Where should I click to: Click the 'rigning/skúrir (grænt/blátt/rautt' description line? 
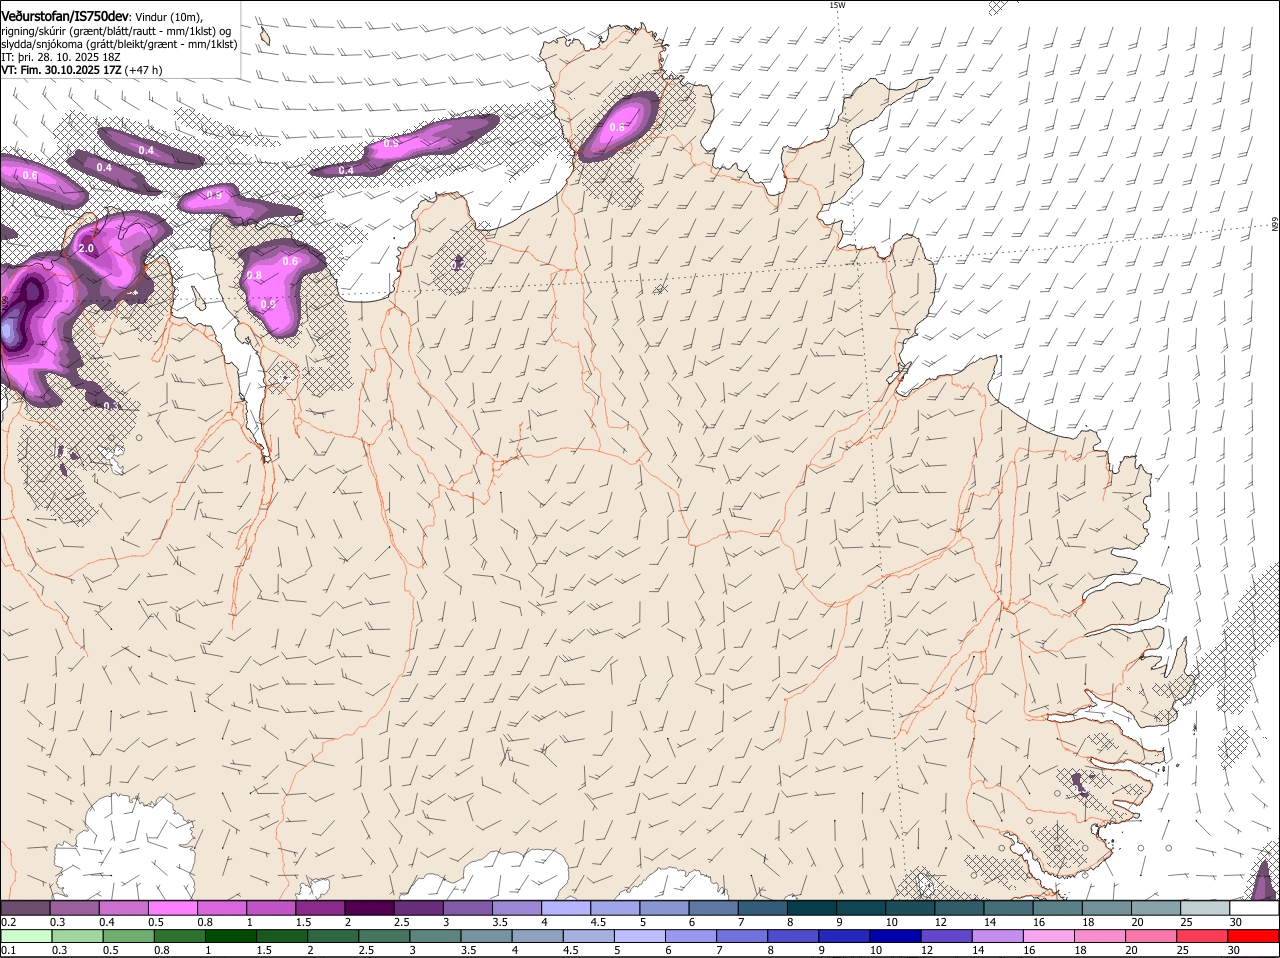[116, 31]
